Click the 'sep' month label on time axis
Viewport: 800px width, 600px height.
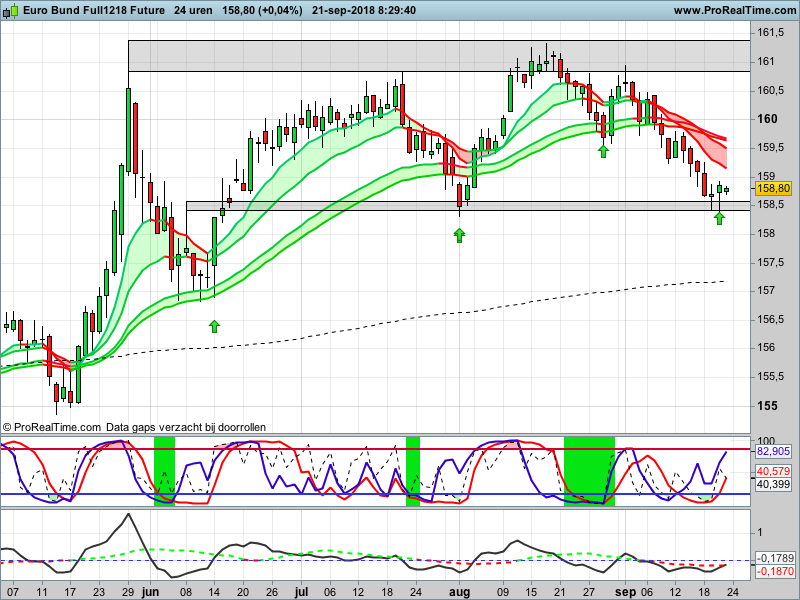pos(626,592)
